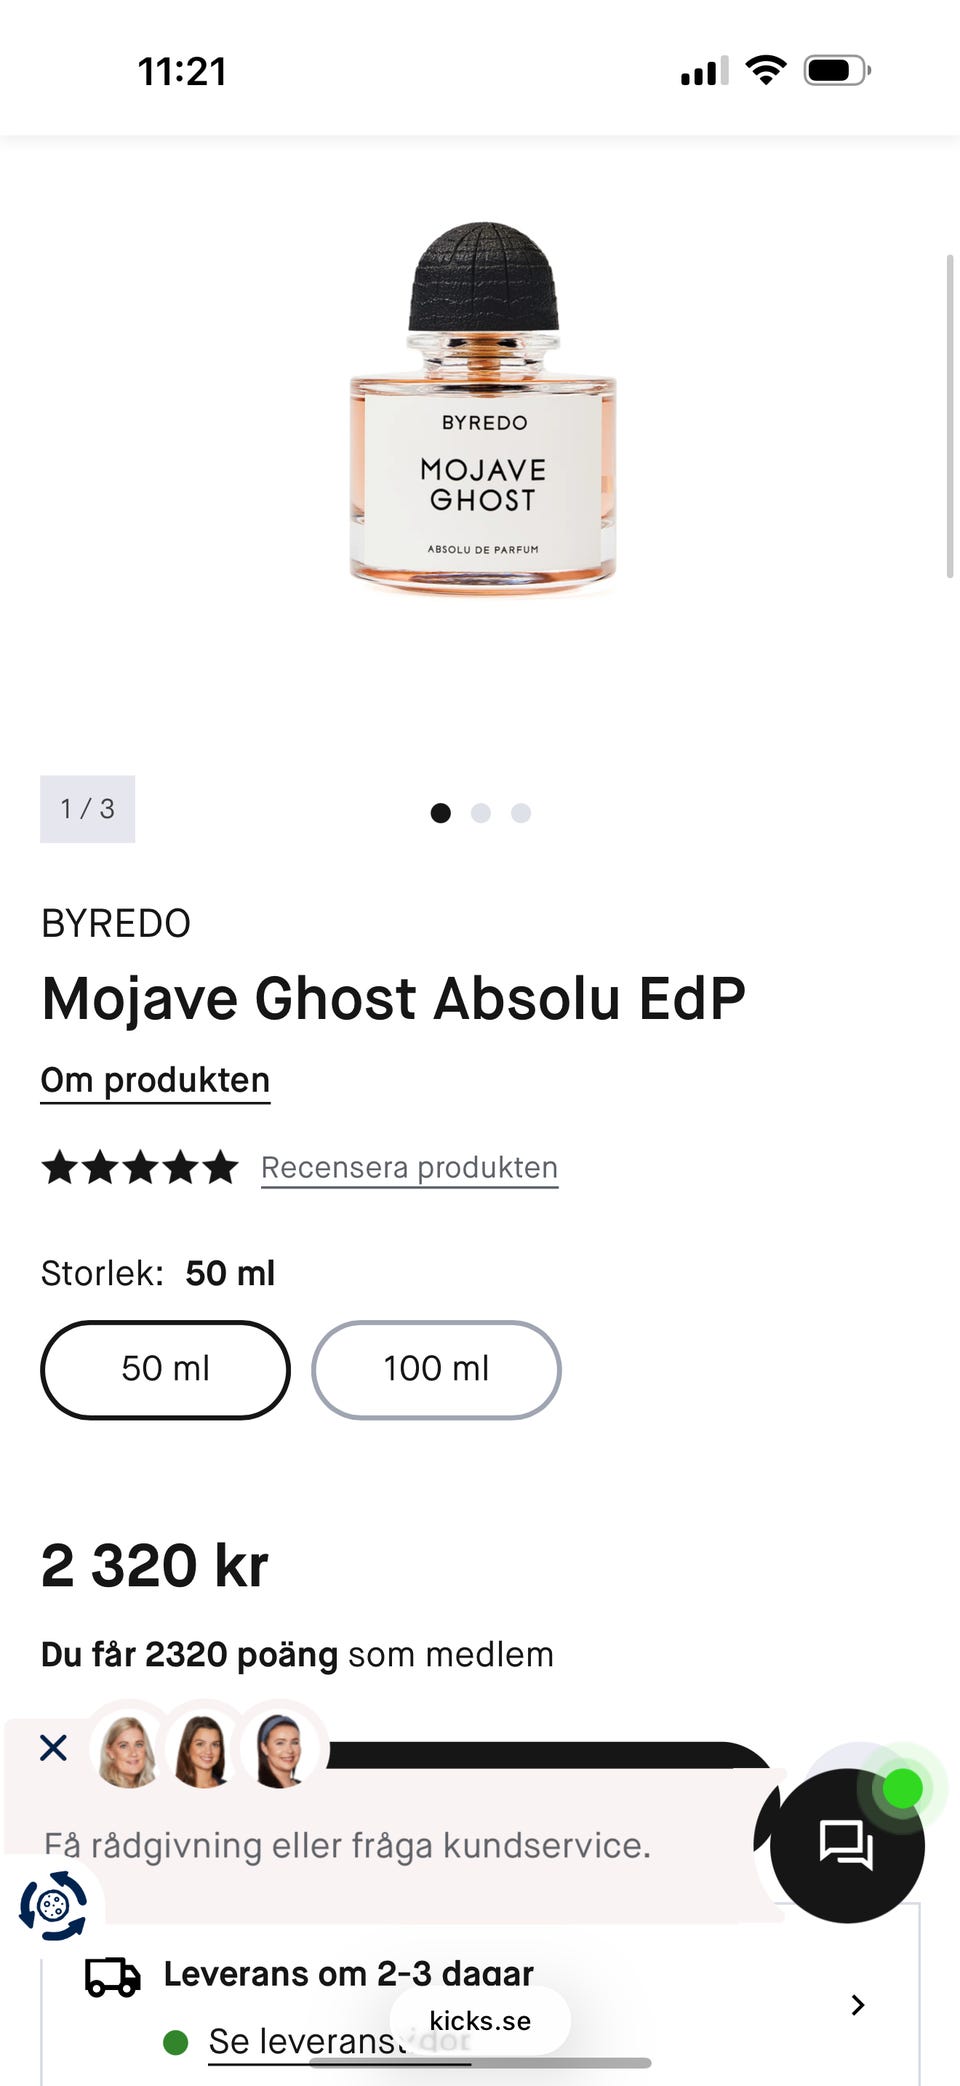Screen dimensions: 960x2086
Task: Expand delivery details chevron arrow
Action: click(857, 2004)
